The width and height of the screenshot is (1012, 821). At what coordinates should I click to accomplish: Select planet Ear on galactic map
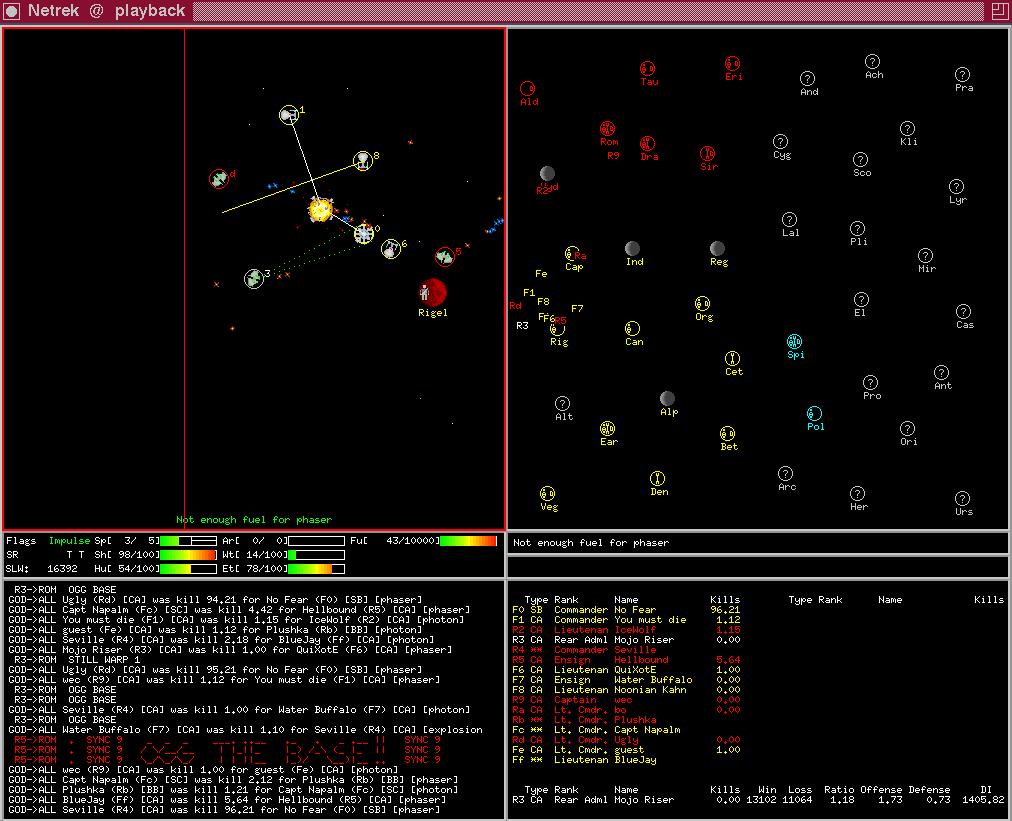(x=607, y=429)
